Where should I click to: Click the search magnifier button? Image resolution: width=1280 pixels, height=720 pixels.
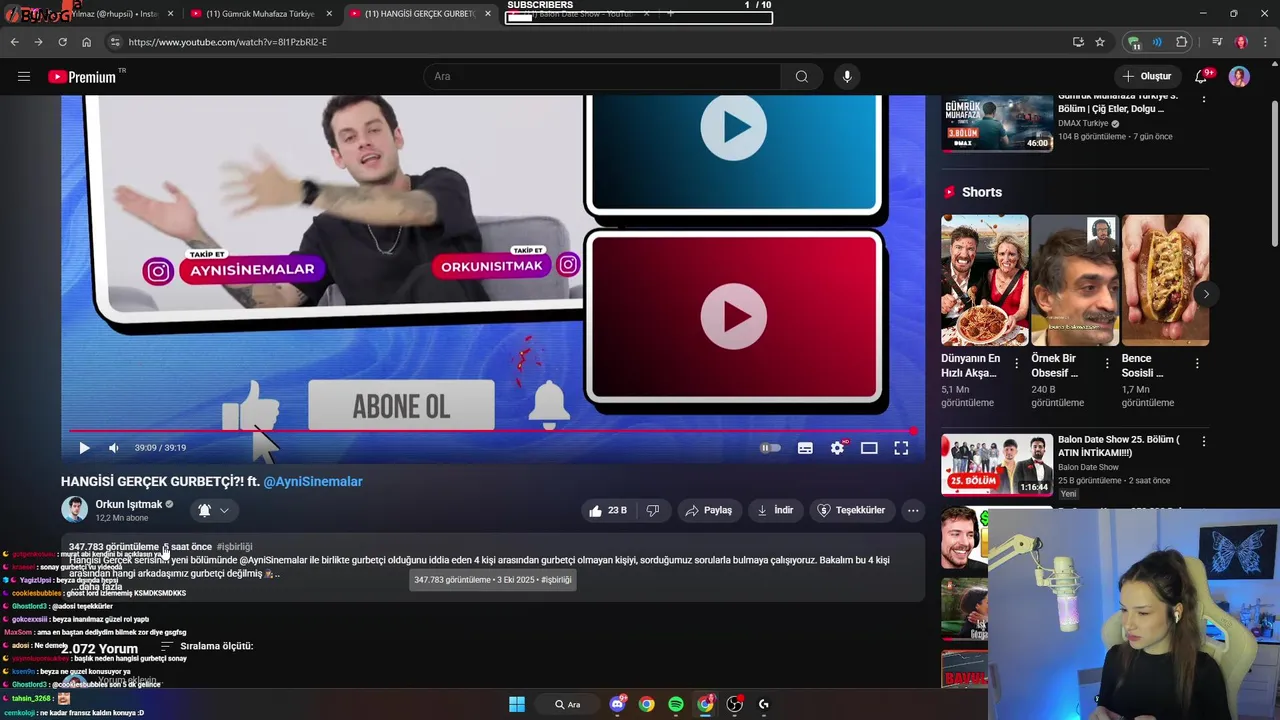802,77
